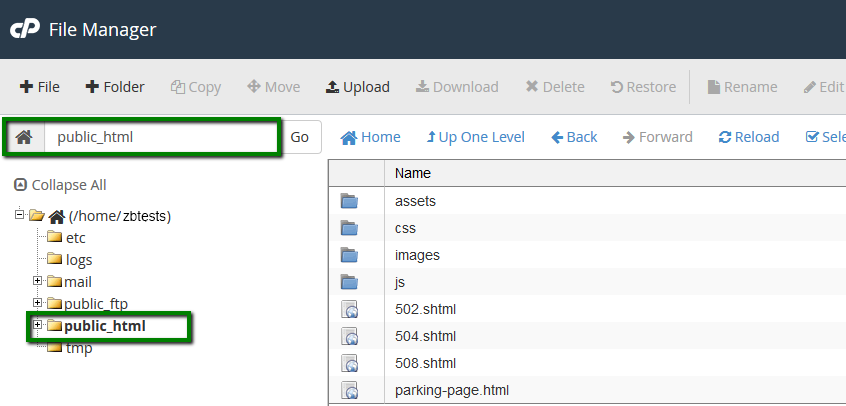Collapse the /home/zbtests root node

tap(19, 215)
